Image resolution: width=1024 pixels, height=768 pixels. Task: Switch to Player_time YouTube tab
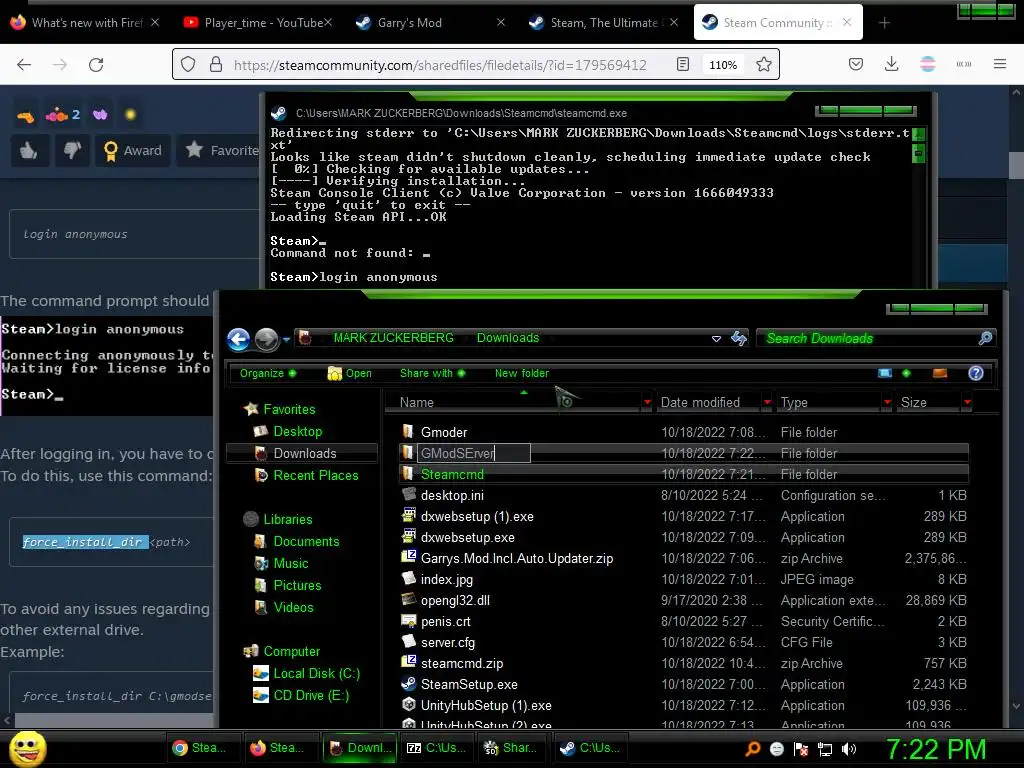click(258, 22)
